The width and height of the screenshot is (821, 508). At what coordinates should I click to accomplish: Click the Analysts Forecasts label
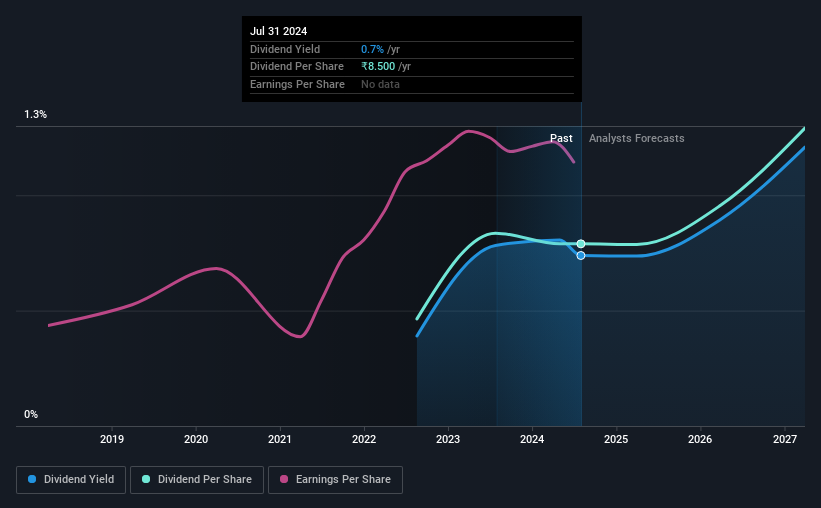click(x=636, y=138)
